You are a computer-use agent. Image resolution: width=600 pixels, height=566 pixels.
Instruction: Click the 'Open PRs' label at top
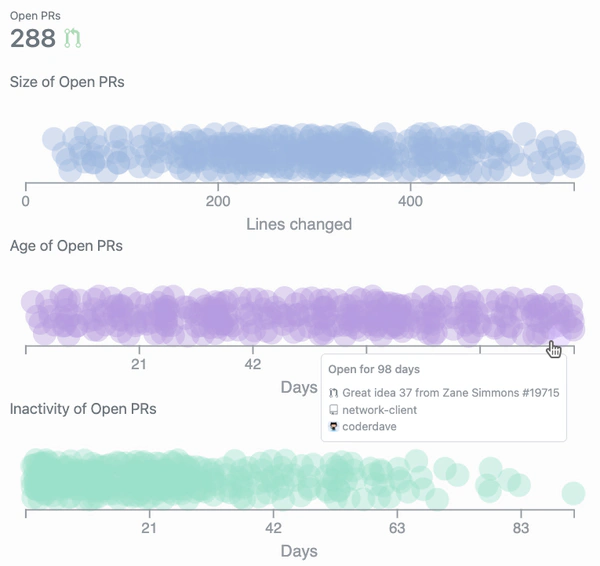click(x=34, y=16)
